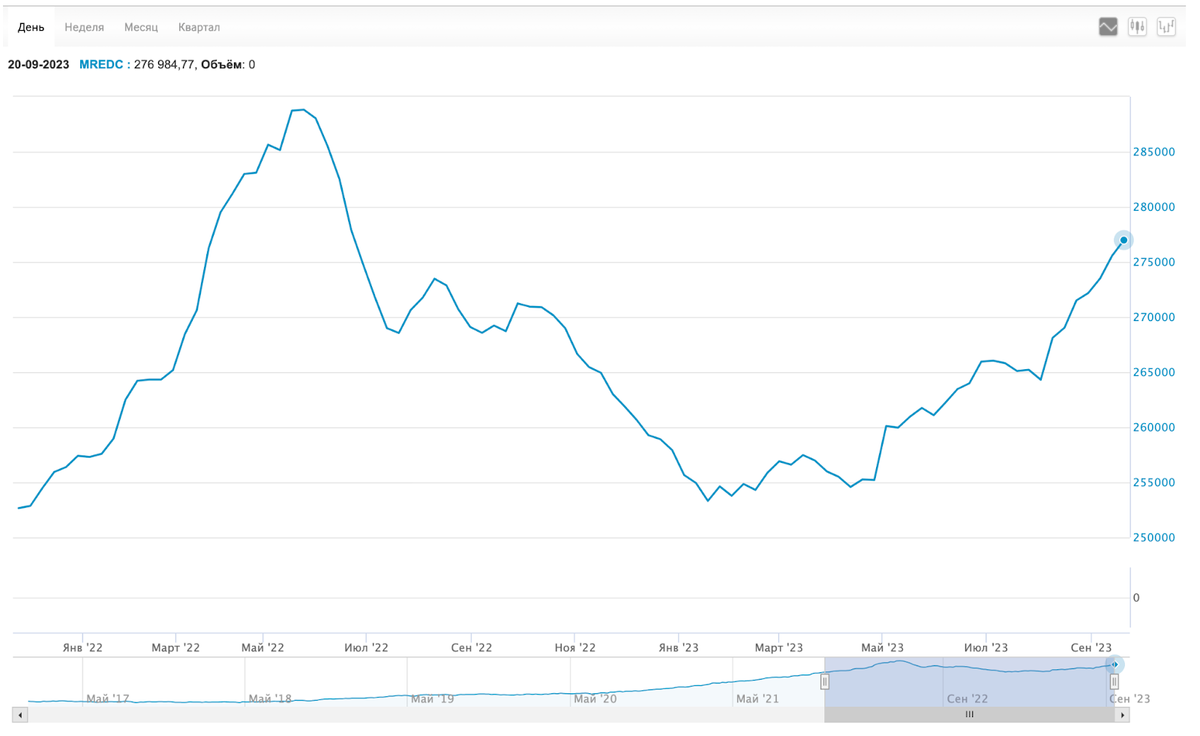
Task: Select the line chart type icon
Action: [x=1108, y=27]
